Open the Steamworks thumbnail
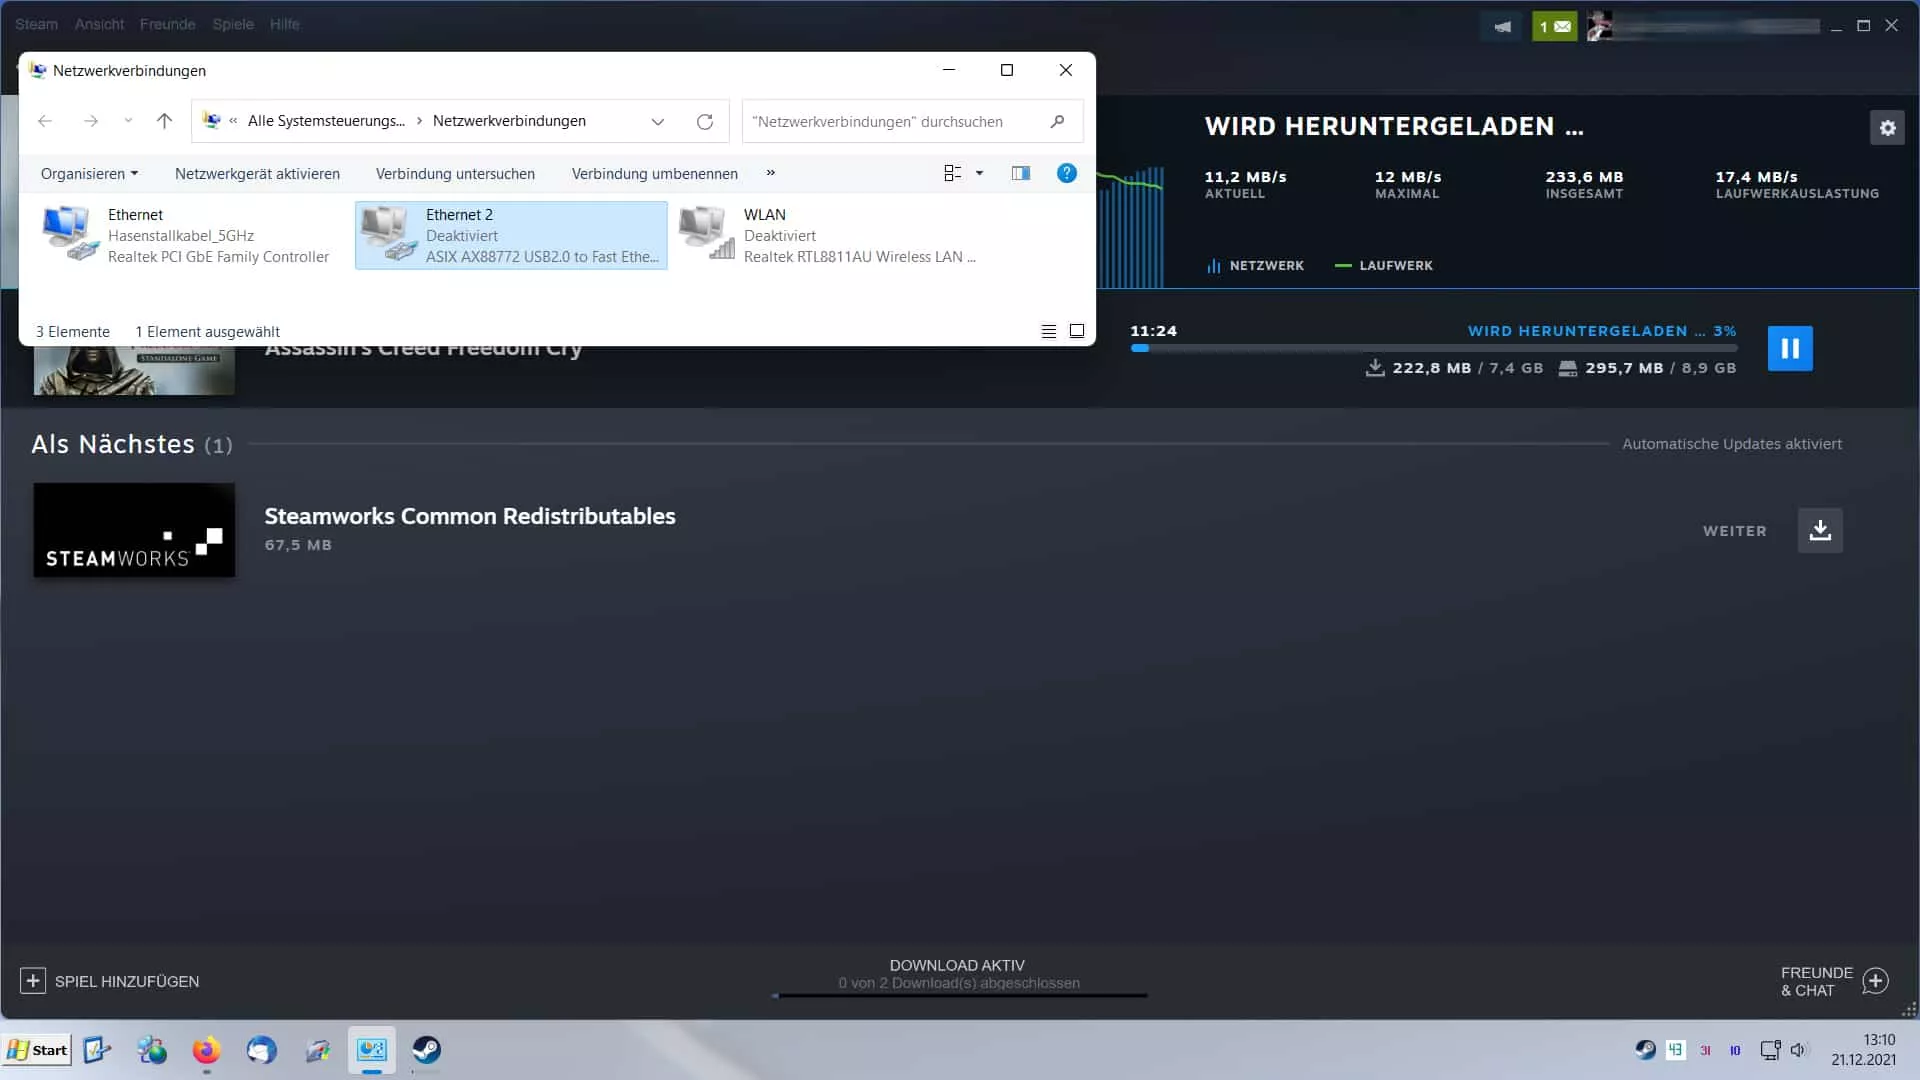 point(134,530)
